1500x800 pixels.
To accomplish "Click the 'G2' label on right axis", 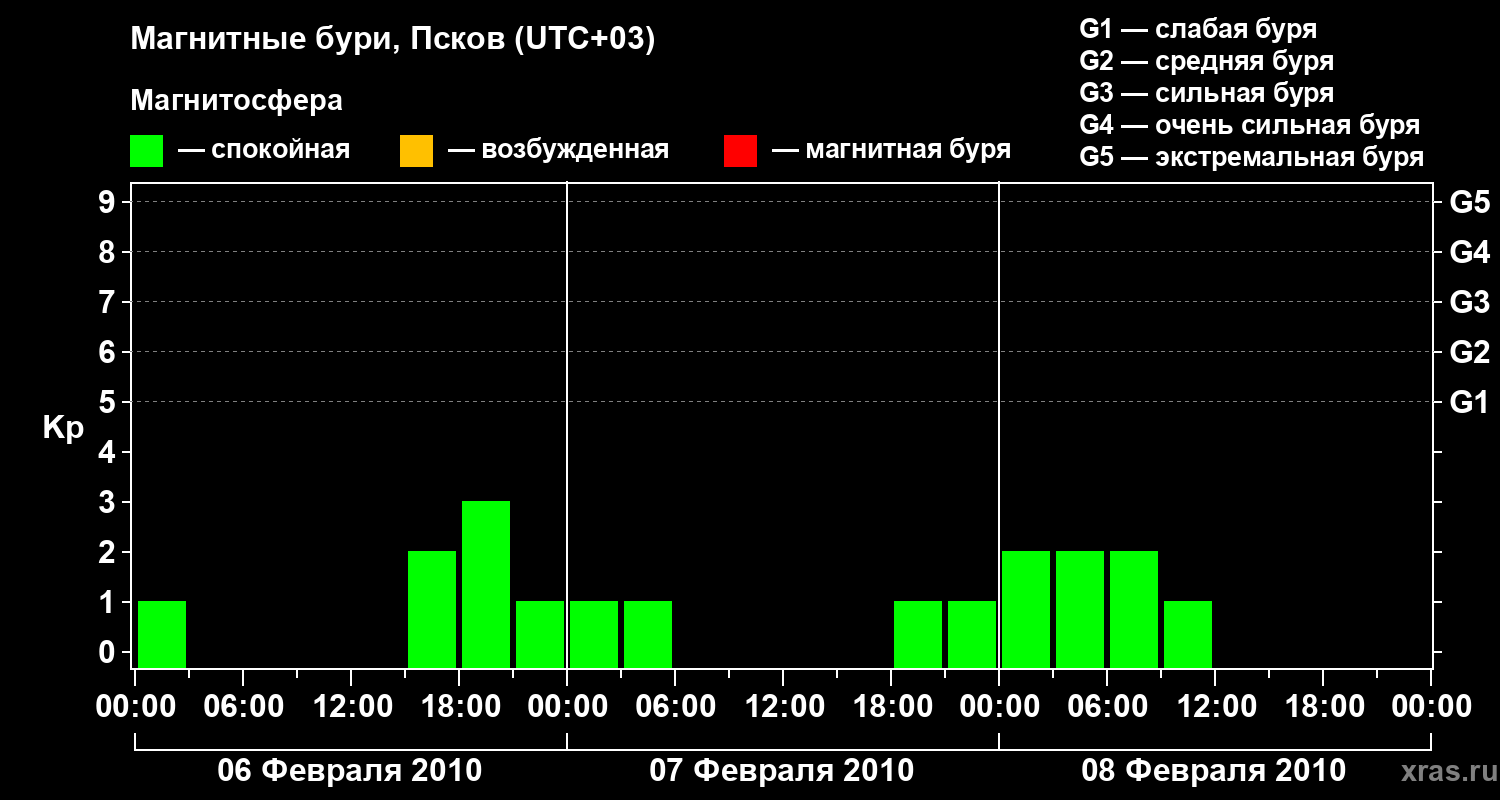I will [1469, 353].
